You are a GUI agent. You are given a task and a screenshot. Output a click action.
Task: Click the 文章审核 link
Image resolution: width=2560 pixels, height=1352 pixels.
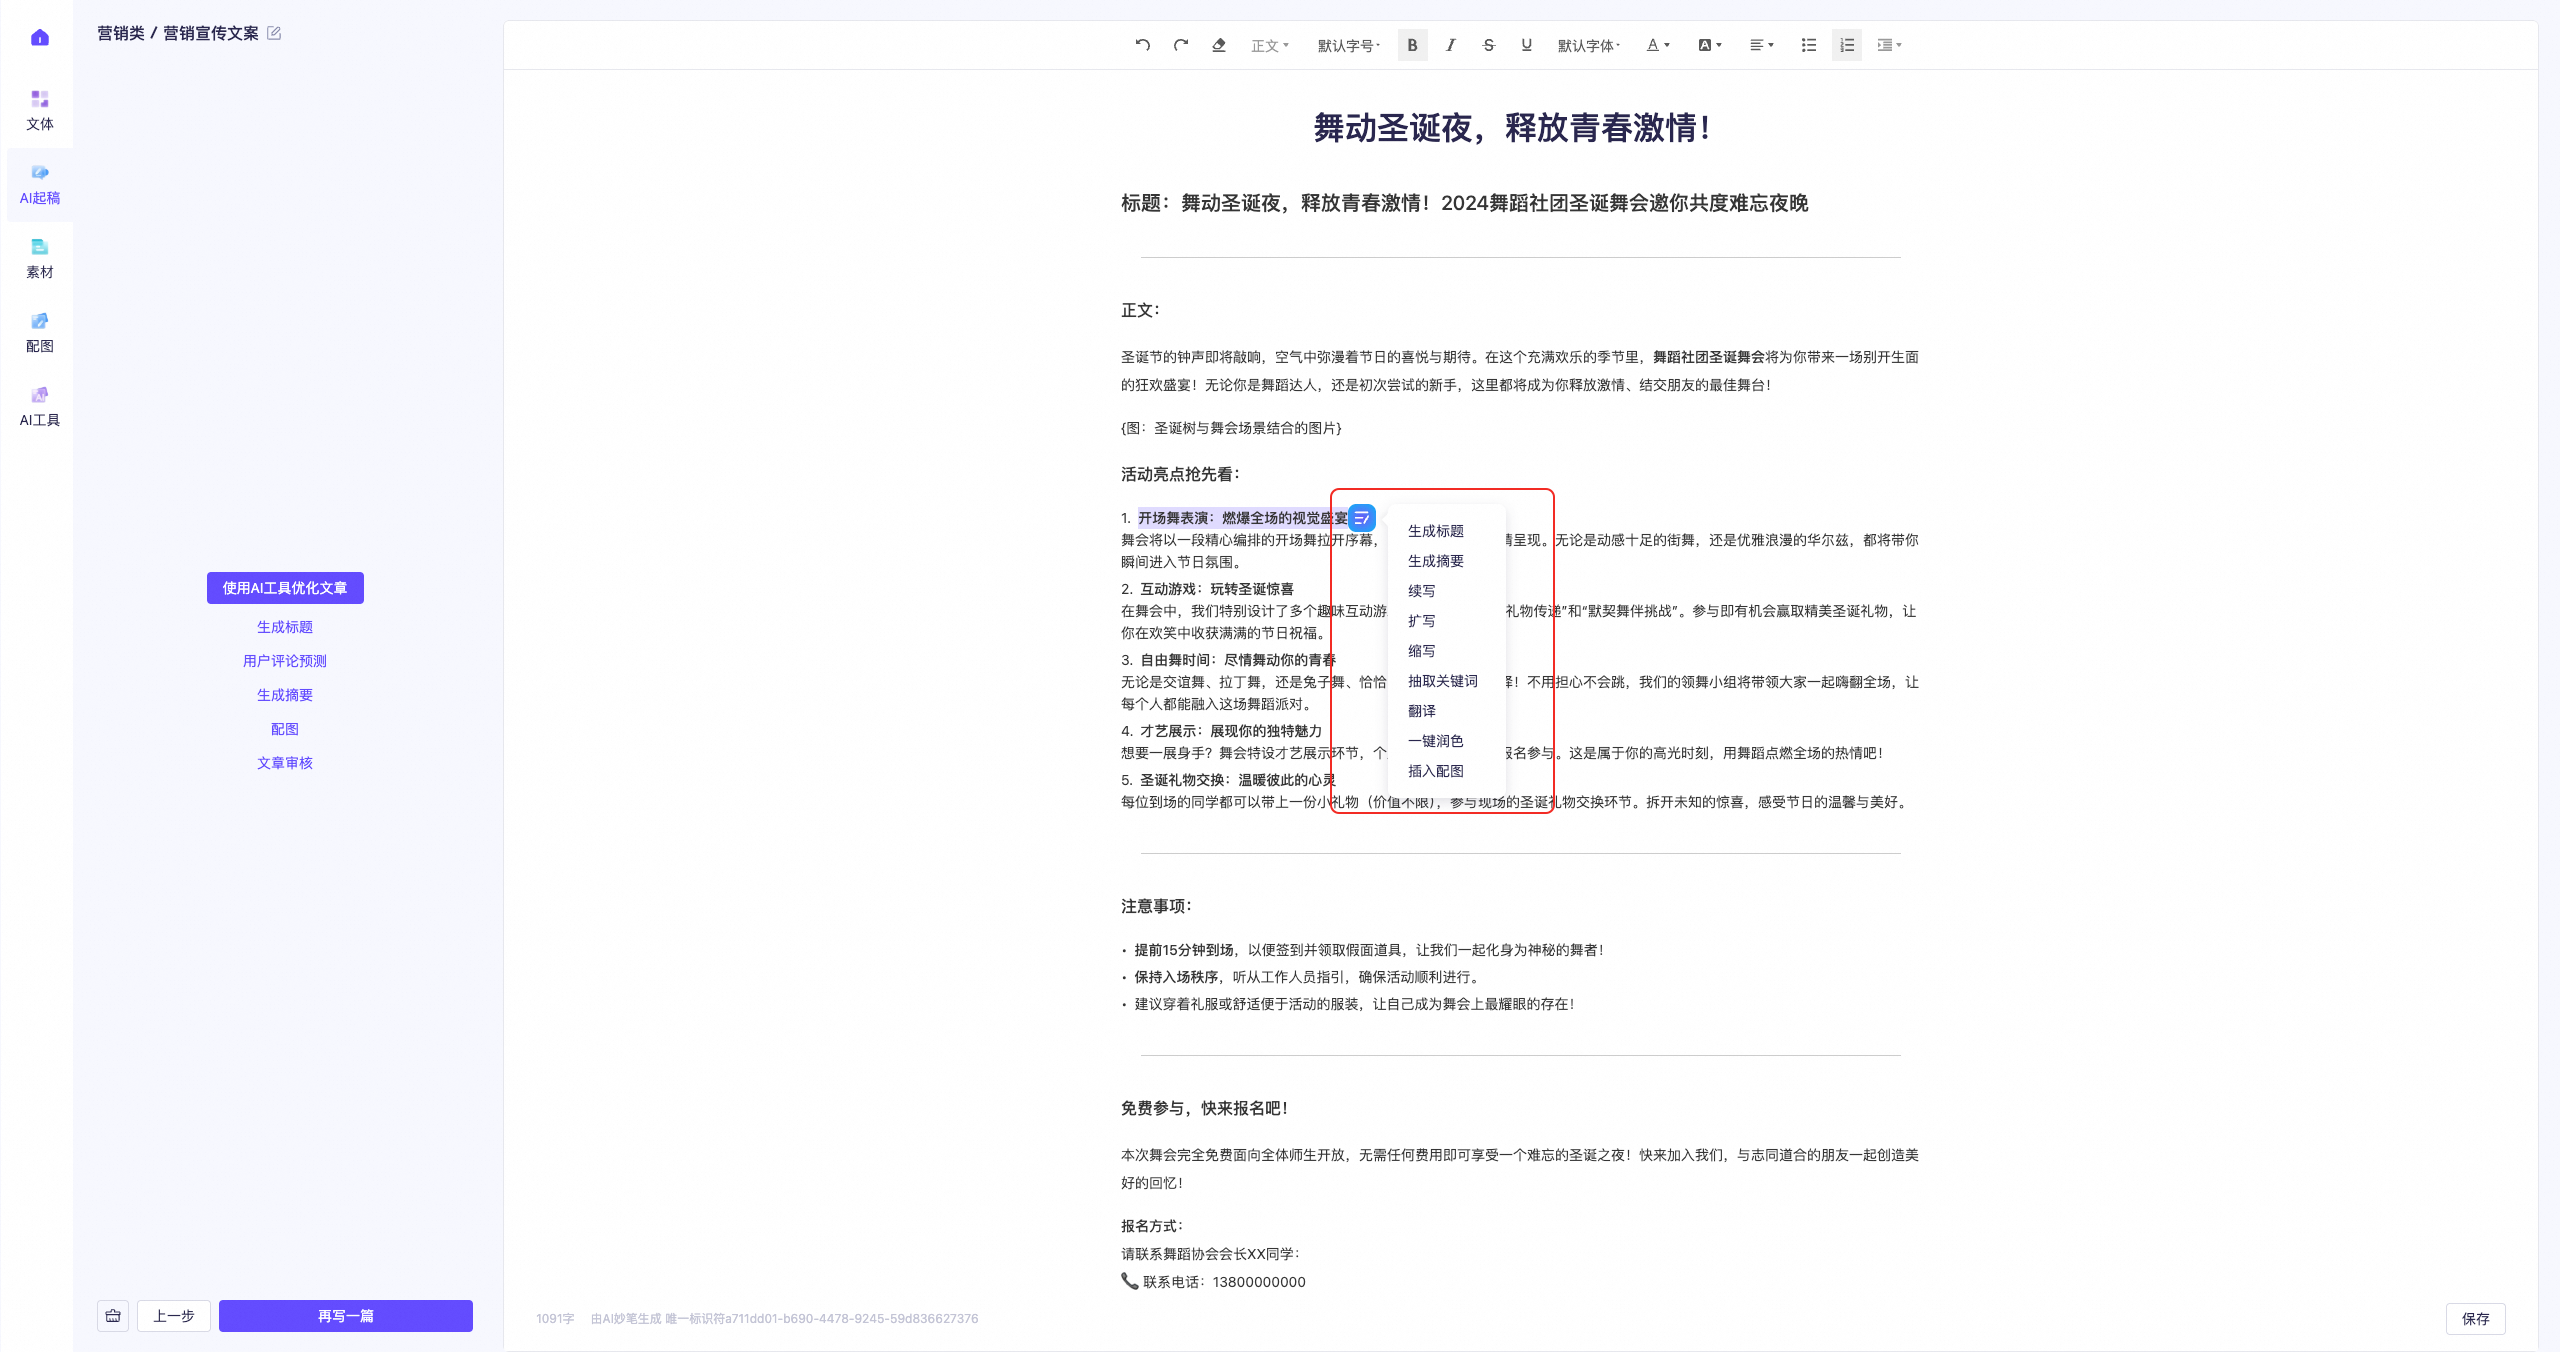pos(285,763)
